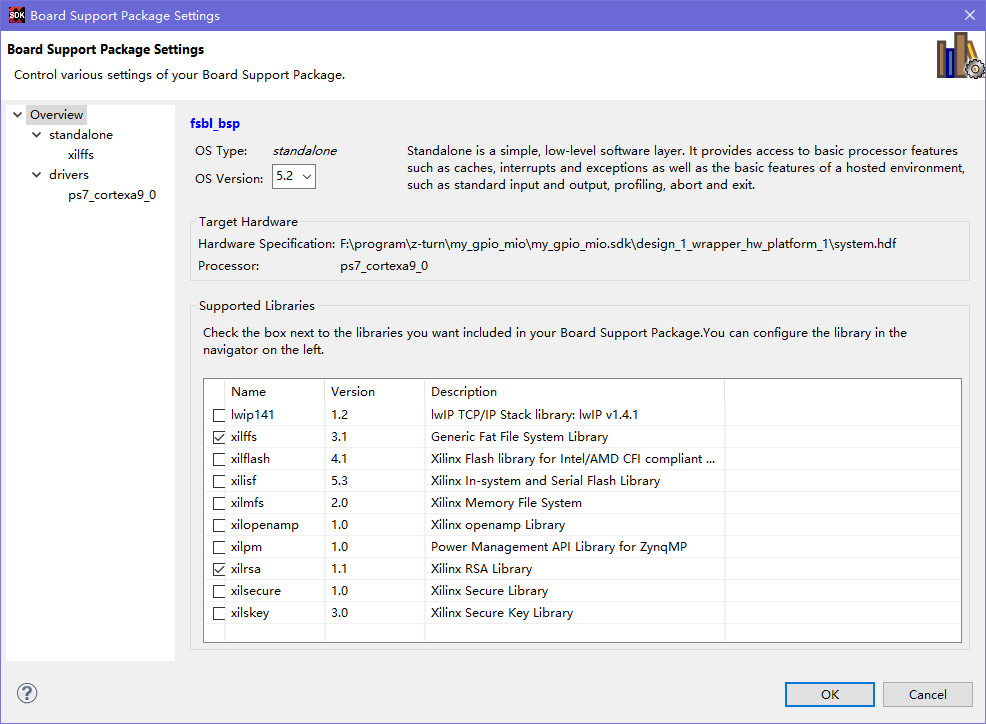Check the xilpm library checkbox

pyautogui.click(x=219, y=547)
